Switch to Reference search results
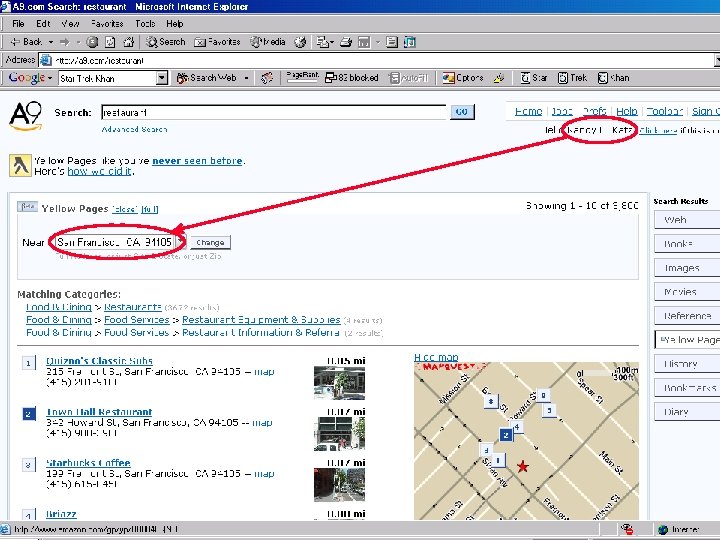This screenshot has height=540, width=720. click(687, 315)
